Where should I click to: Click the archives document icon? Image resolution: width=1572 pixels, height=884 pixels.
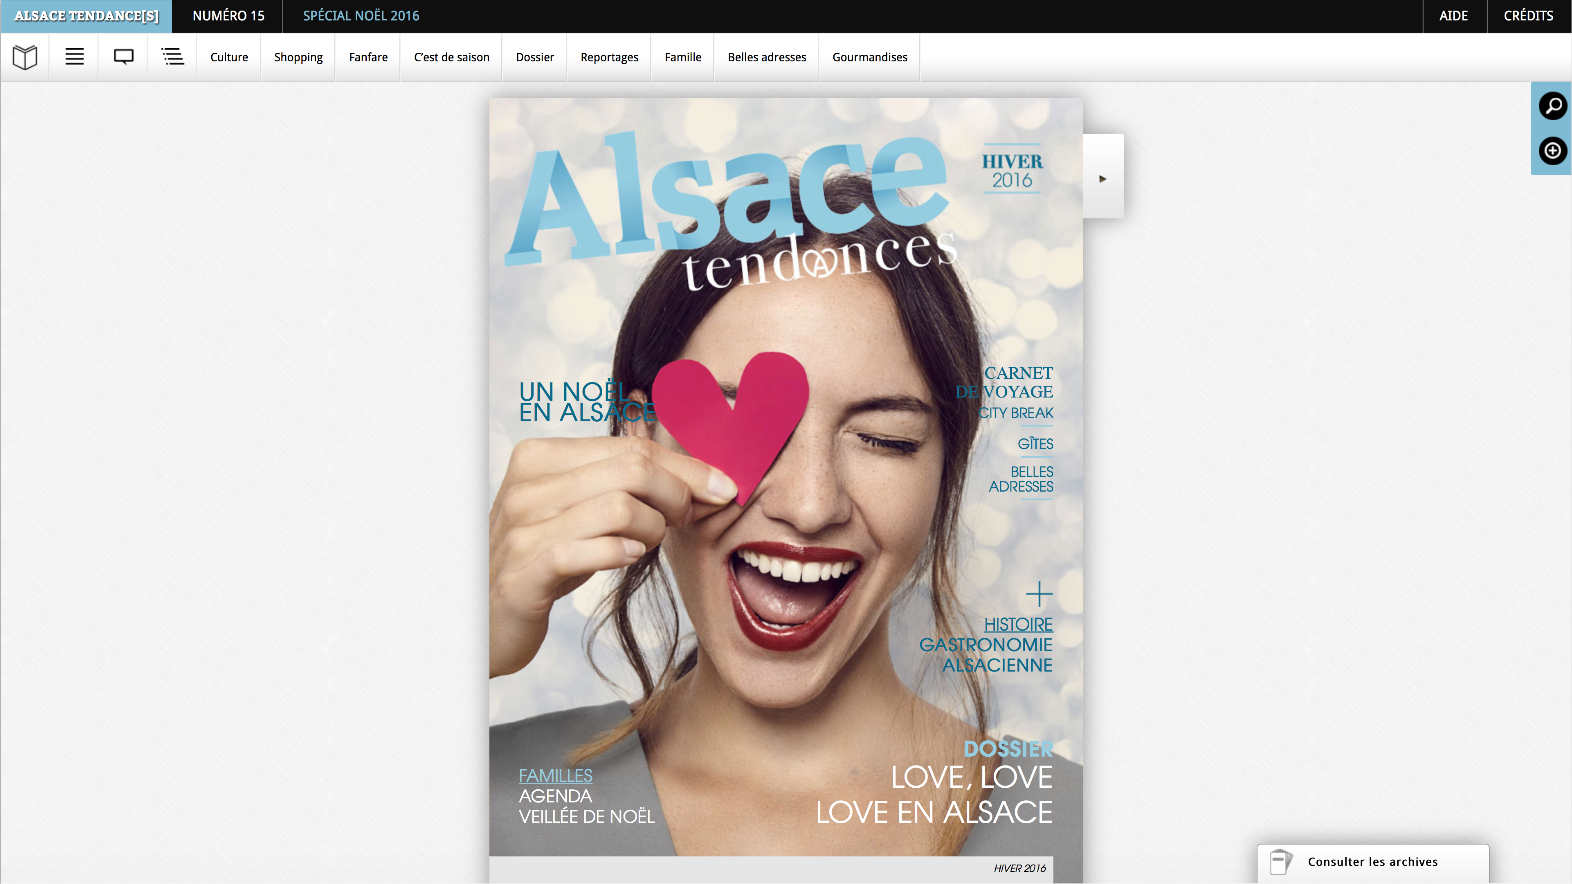tap(1281, 862)
